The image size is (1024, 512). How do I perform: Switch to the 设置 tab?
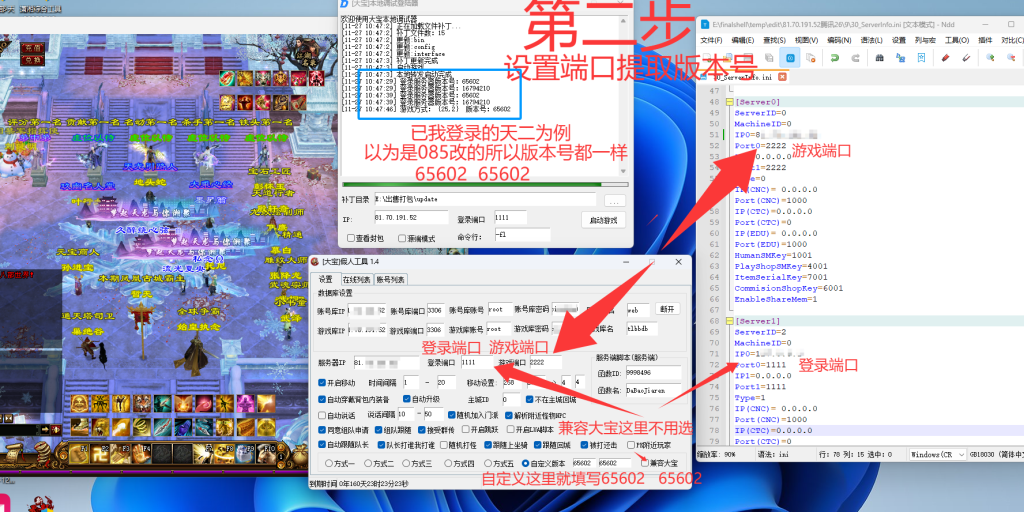(x=326, y=280)
